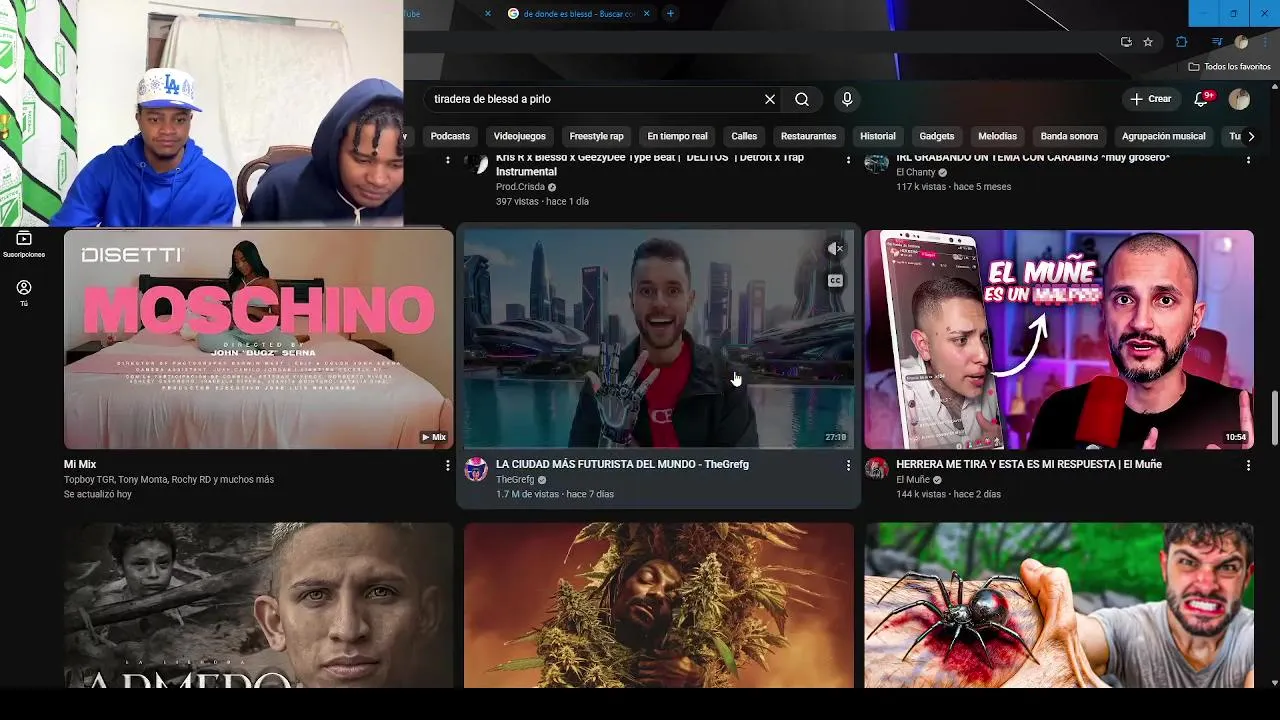The image size is (1280, 720).
Task: Open the browser extensions puzzle icon
Action: pos(1182,42)
